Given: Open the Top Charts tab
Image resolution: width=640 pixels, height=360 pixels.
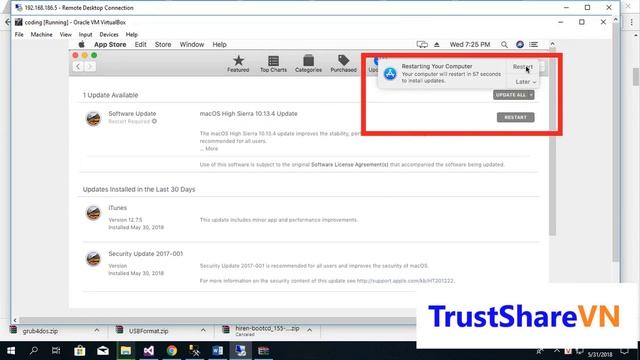Looking at the screenshot, I should coord(273,64).
